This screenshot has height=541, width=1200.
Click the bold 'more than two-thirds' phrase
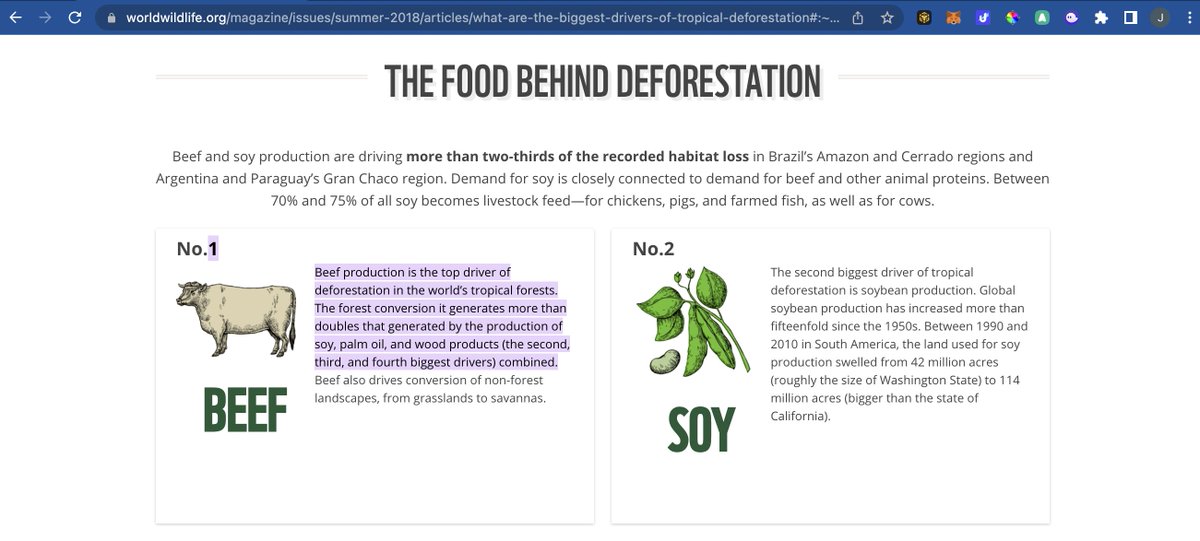[577, 157]
